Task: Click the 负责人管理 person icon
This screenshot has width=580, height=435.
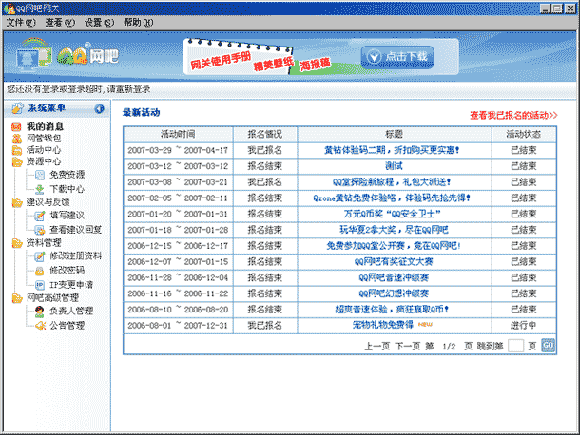Action: (40, 311)
